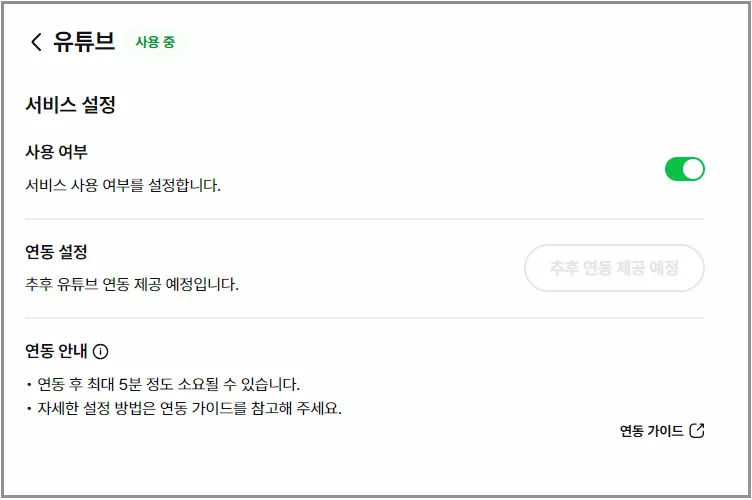Click the white knob of the green toggle
The height and width of the screenshot is (500, 752).
pyautogui.click(x=693, y=169)
